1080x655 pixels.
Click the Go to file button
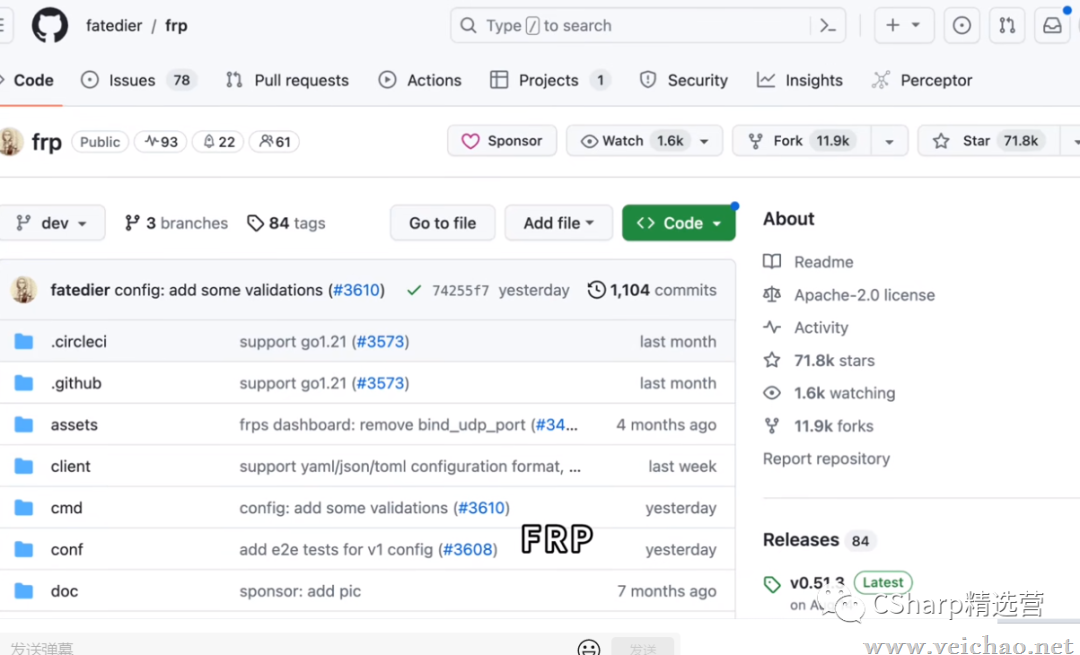point(442,223)
